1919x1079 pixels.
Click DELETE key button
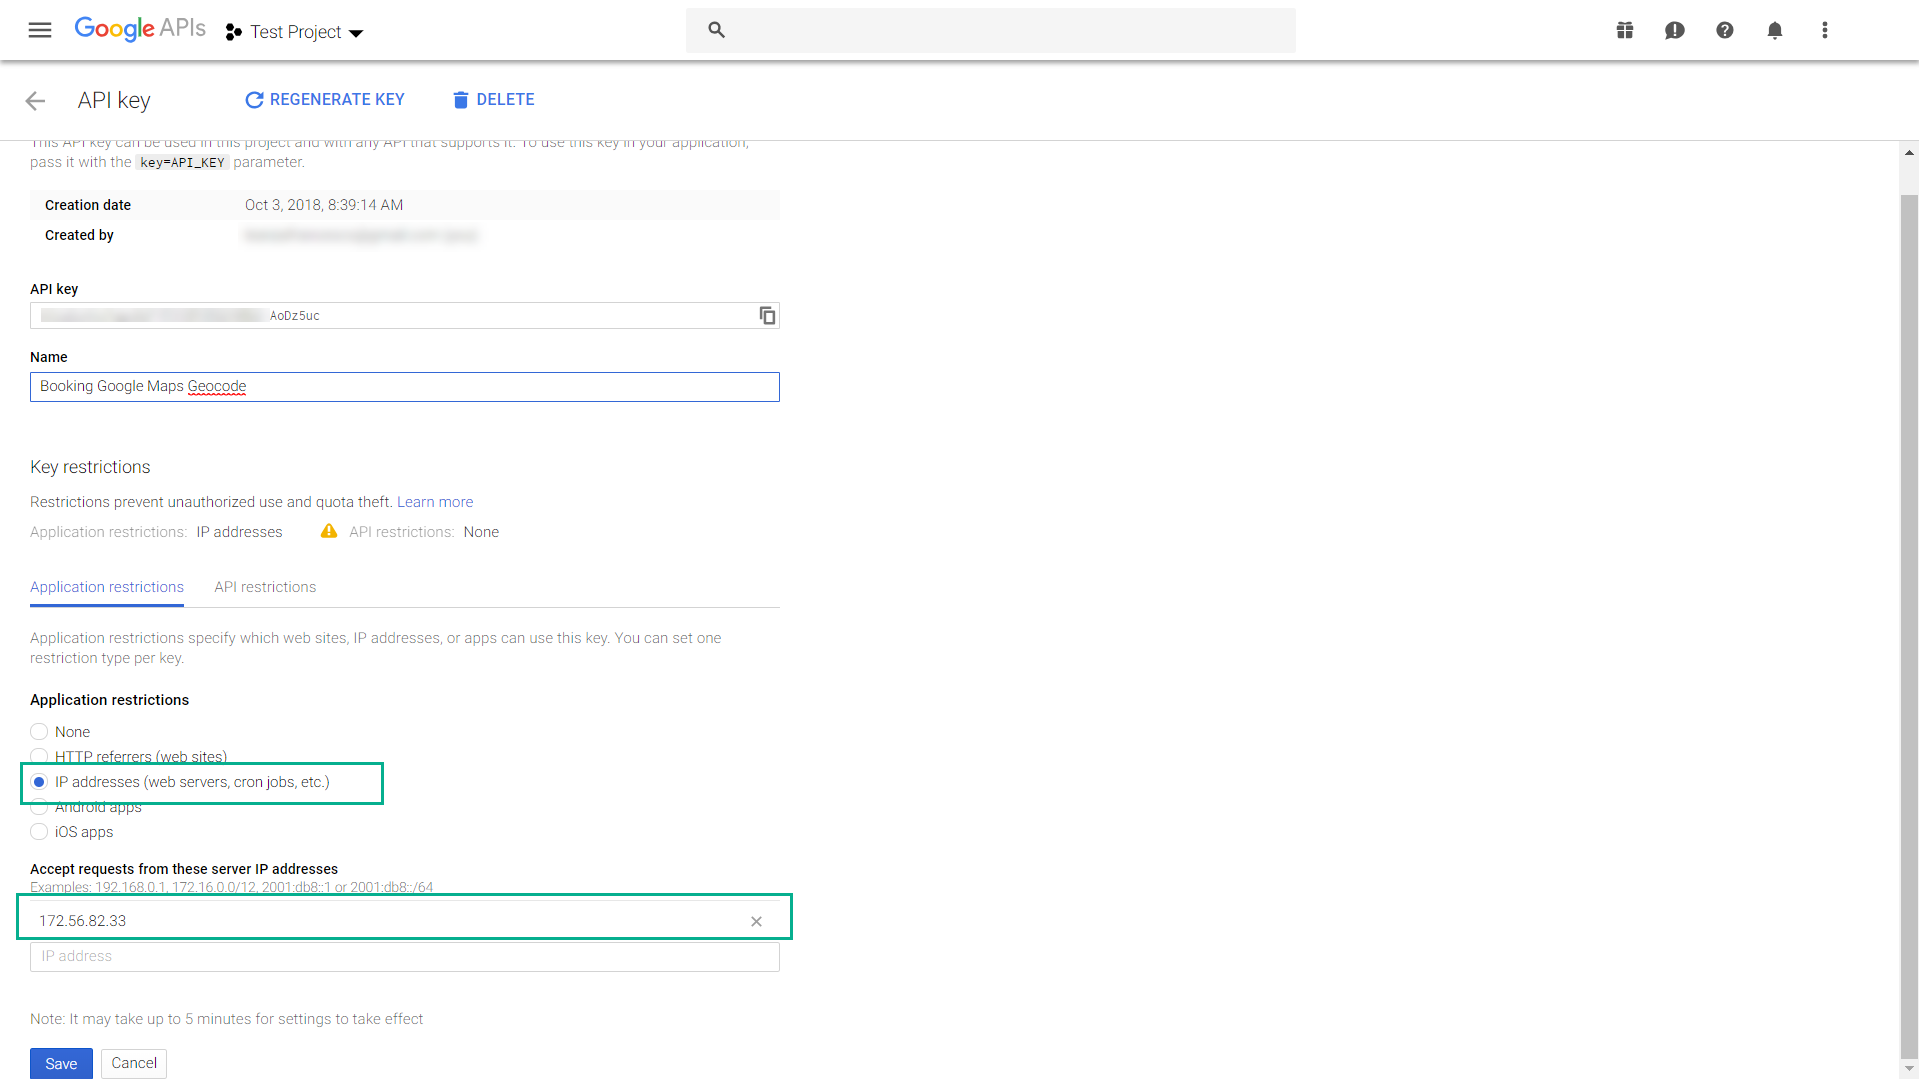494,100
